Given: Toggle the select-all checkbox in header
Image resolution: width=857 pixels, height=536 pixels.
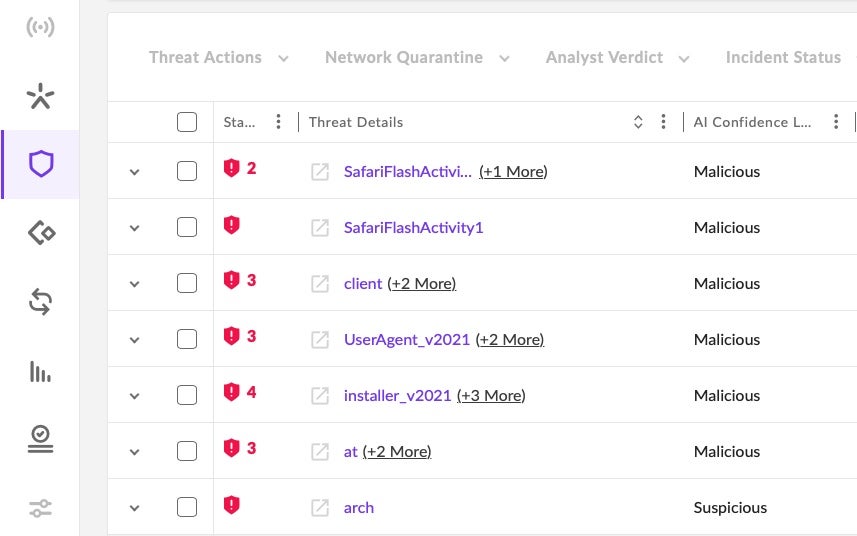Looking at the screenshot, I should point(187,122).
